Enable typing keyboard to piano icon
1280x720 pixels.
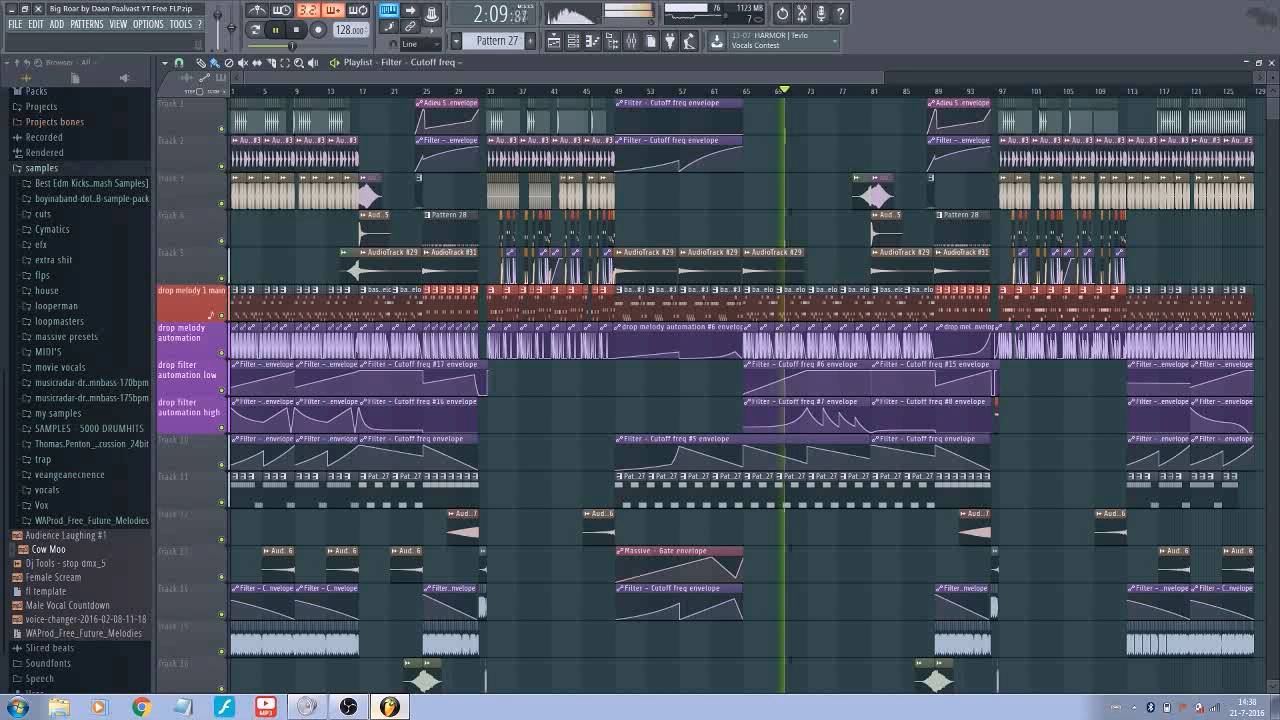click(x=388, y=10)
